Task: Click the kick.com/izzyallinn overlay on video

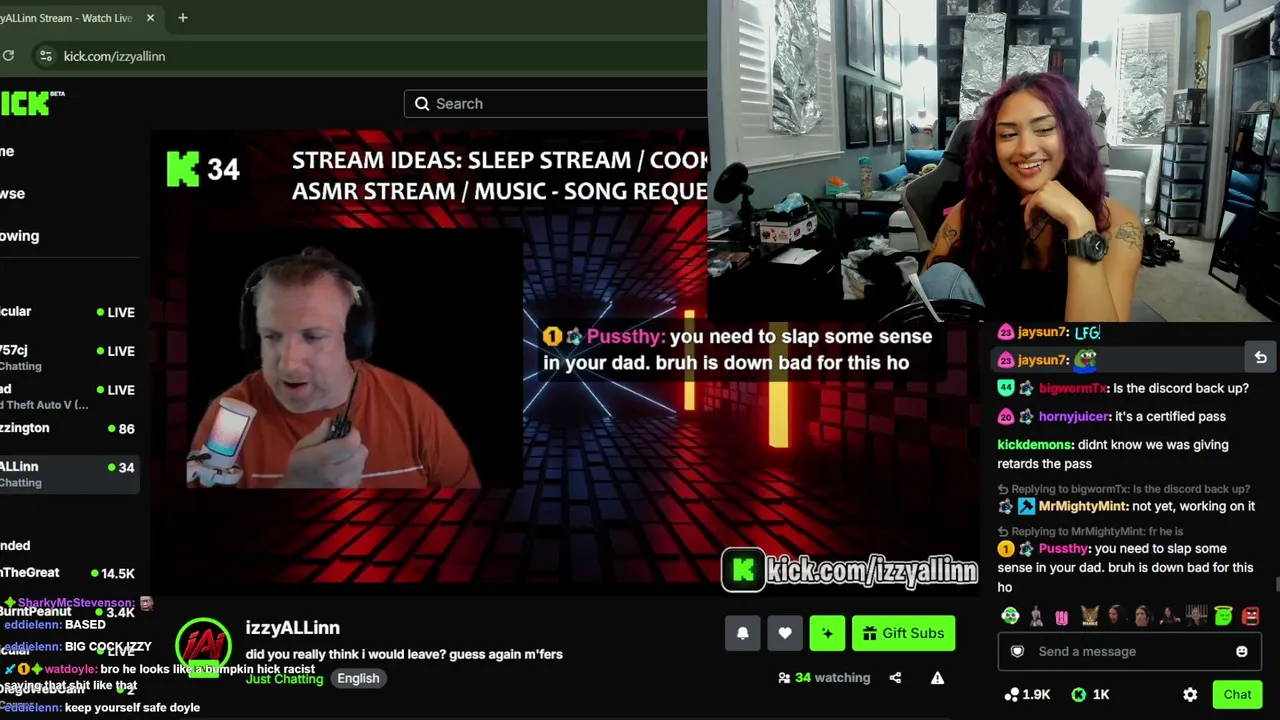Action: point(850,571)
